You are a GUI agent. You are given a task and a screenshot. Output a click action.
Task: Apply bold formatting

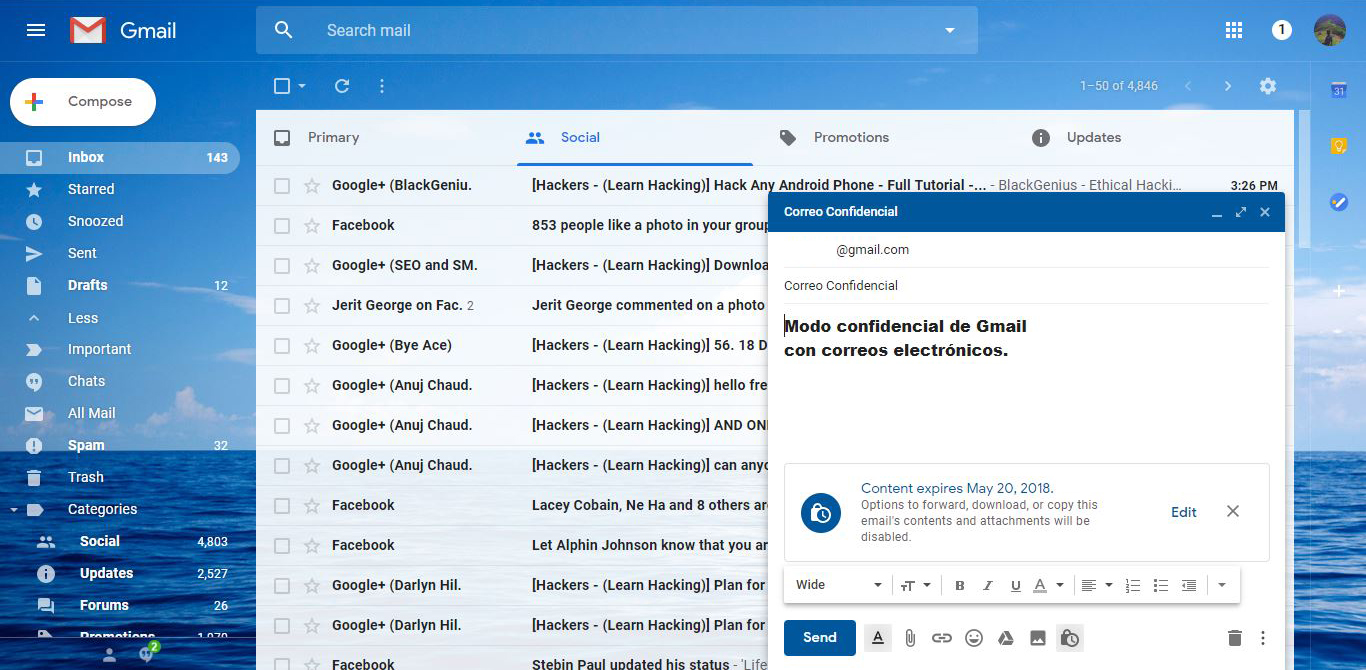click(960, 585)
